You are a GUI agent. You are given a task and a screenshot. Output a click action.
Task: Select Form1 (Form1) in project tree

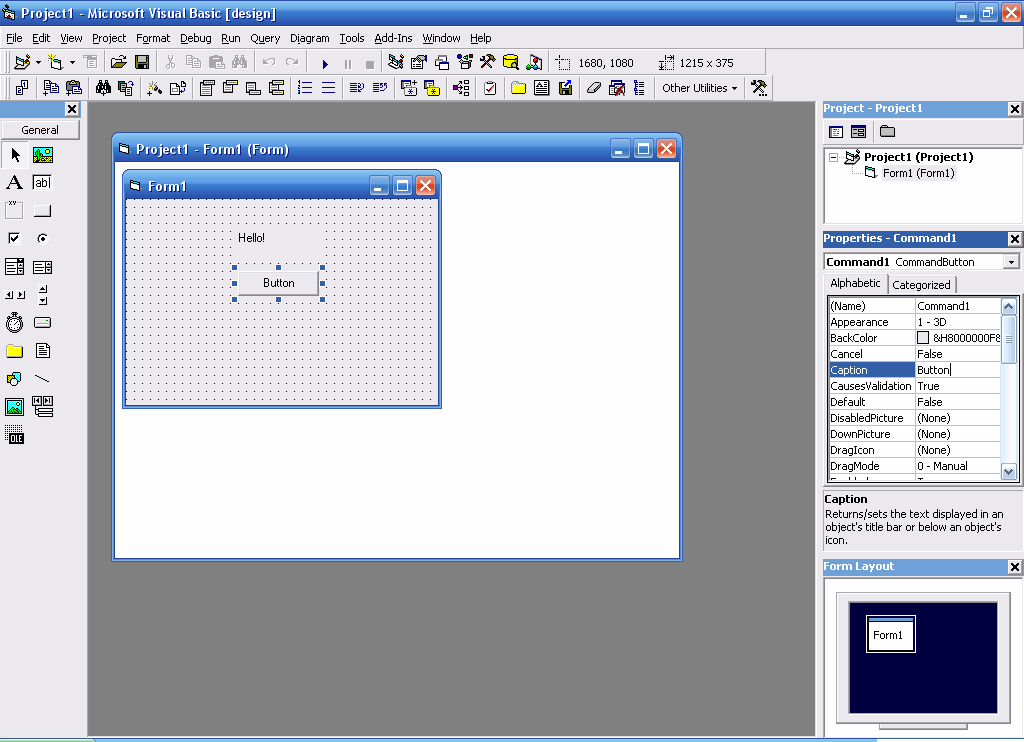(918, 173)
